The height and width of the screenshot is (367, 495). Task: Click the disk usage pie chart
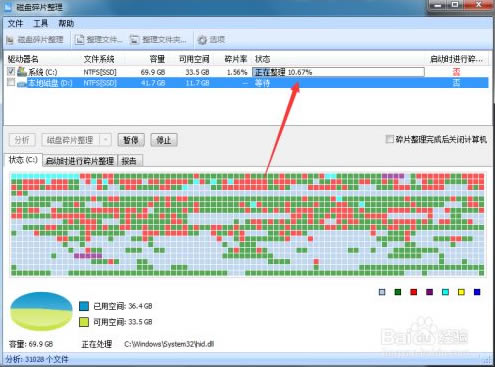pyautogui.click(x=41, y=311)
